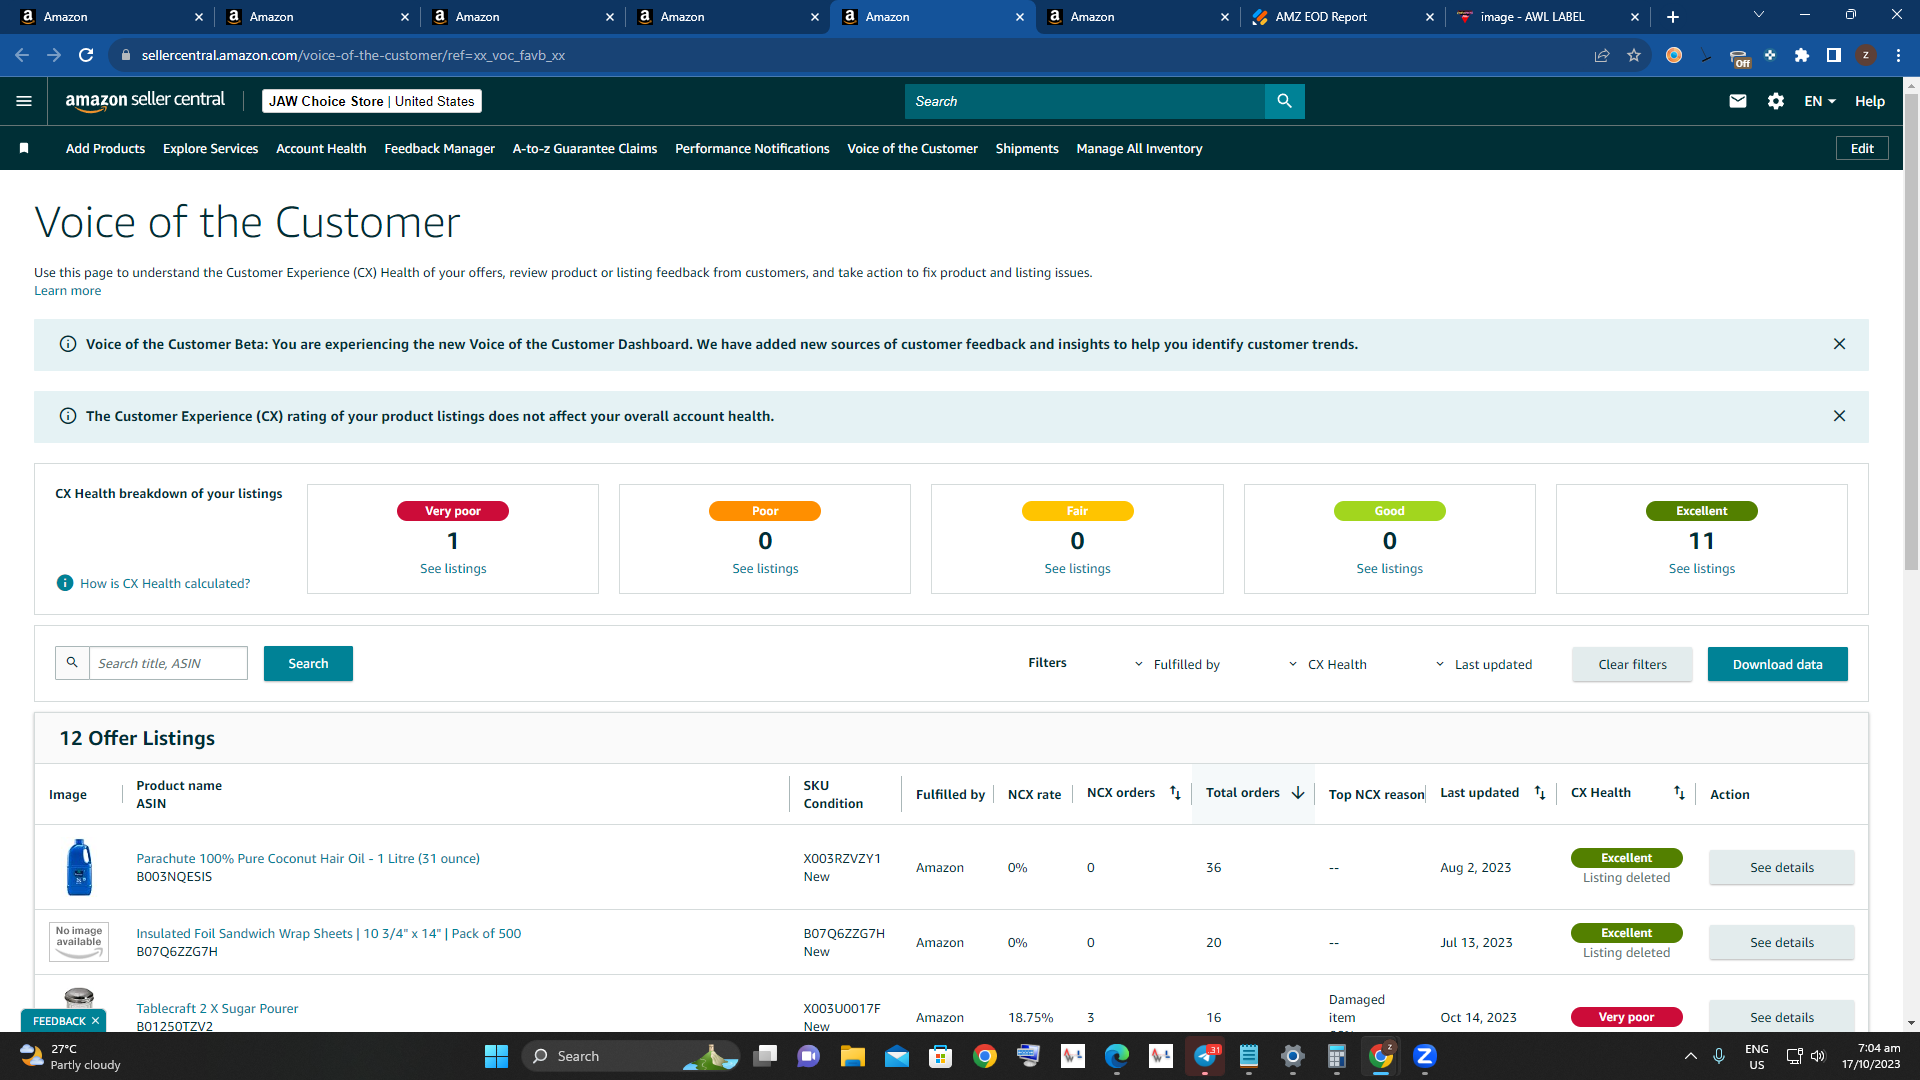Show hidden system tray icons

pyautogui.click(x=1691, y=1056)
